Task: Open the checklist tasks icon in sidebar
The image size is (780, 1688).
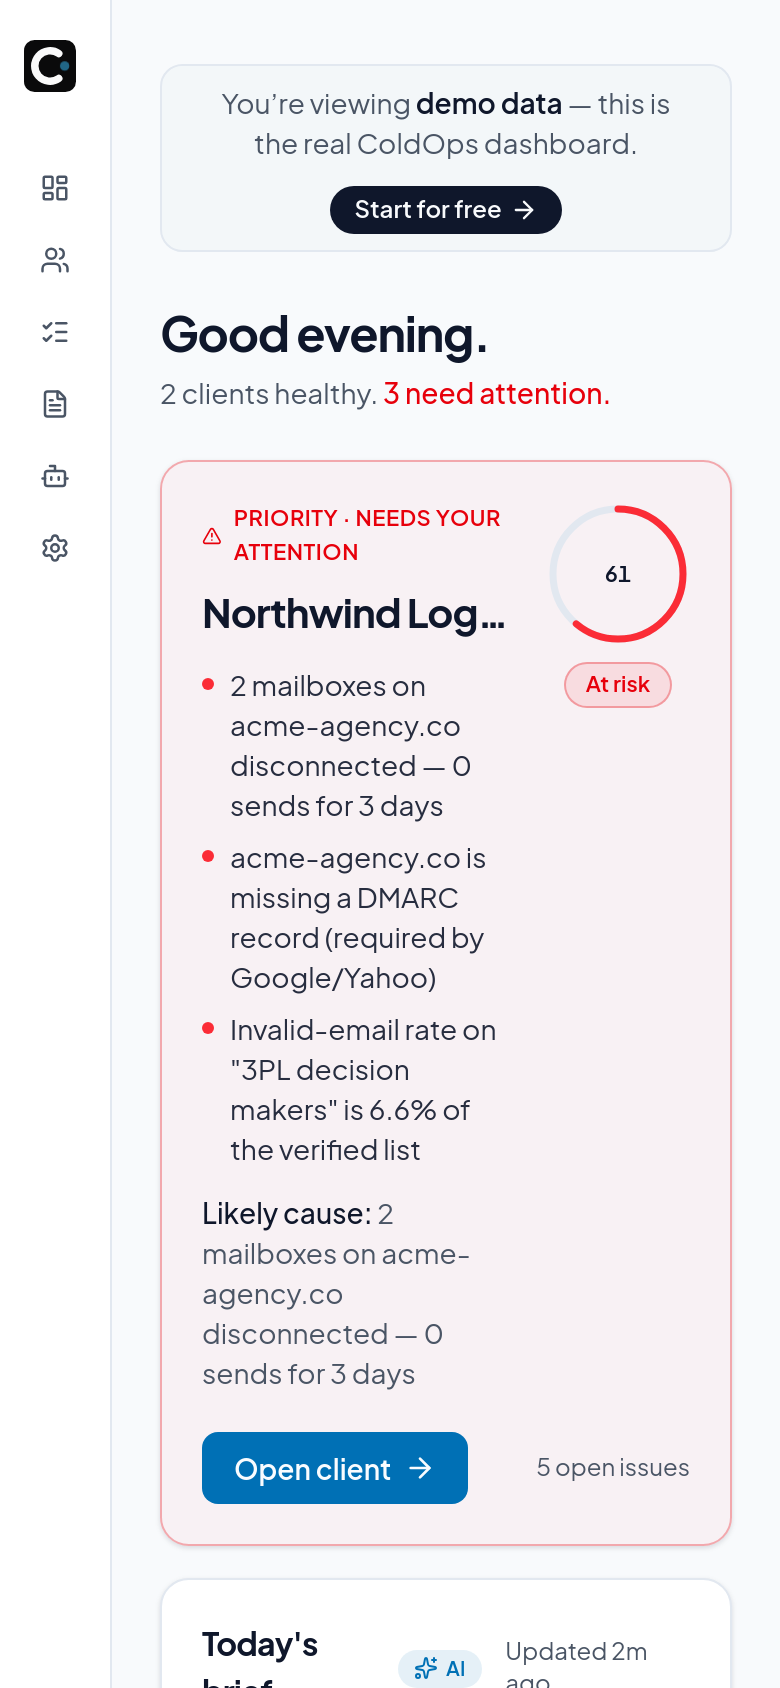Action: pos(55,332)
